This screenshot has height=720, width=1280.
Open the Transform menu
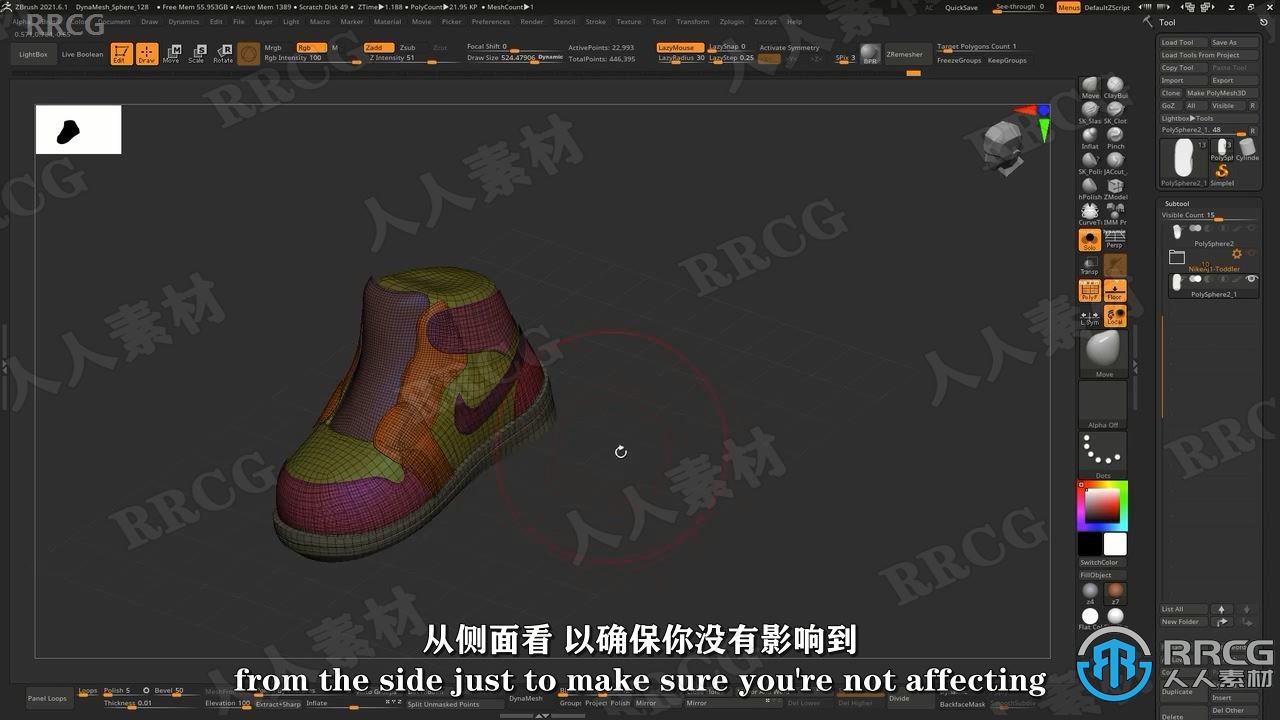[x=692, y=21]
